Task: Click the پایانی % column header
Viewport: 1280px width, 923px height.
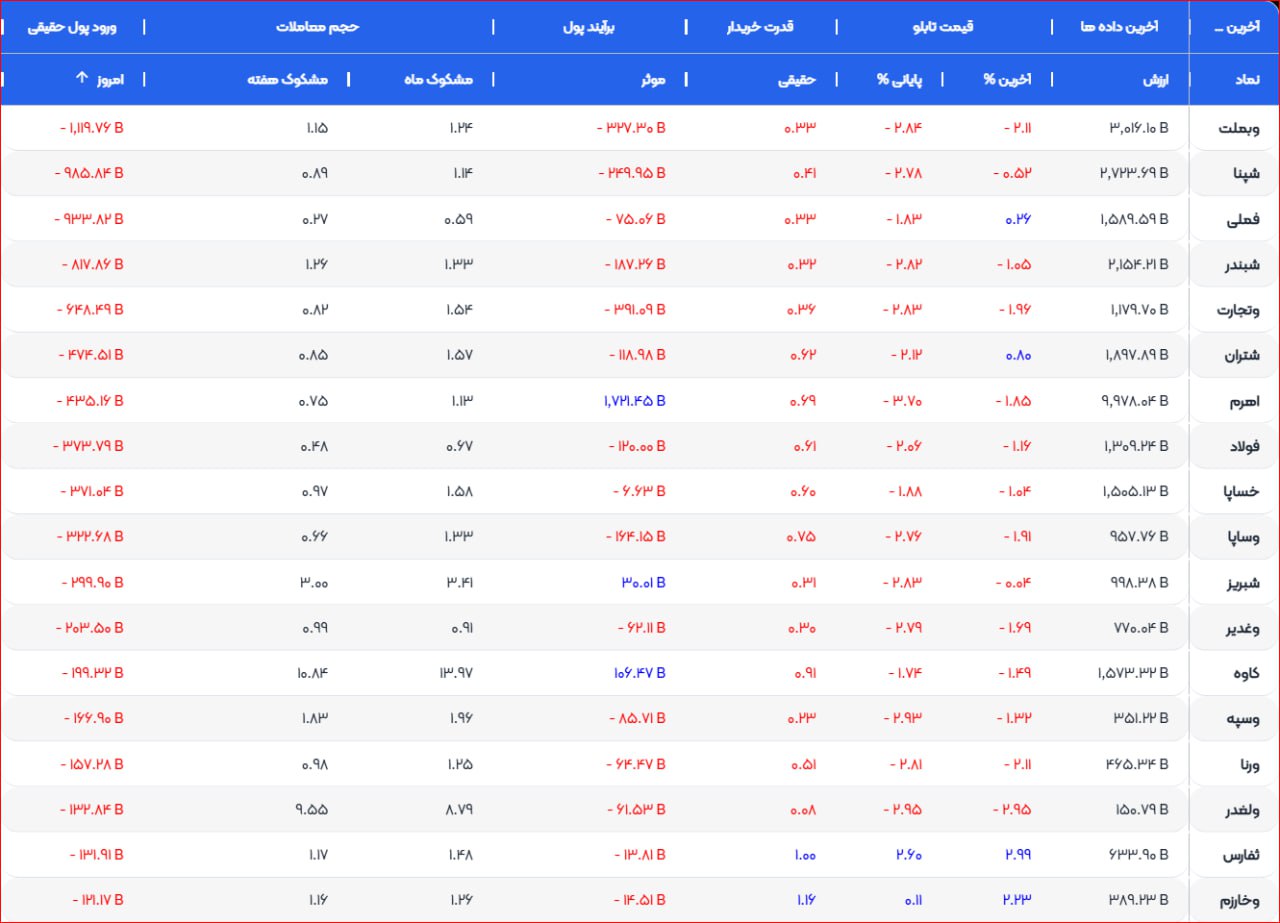Action: pyautogui.click(x=897, y=79)
